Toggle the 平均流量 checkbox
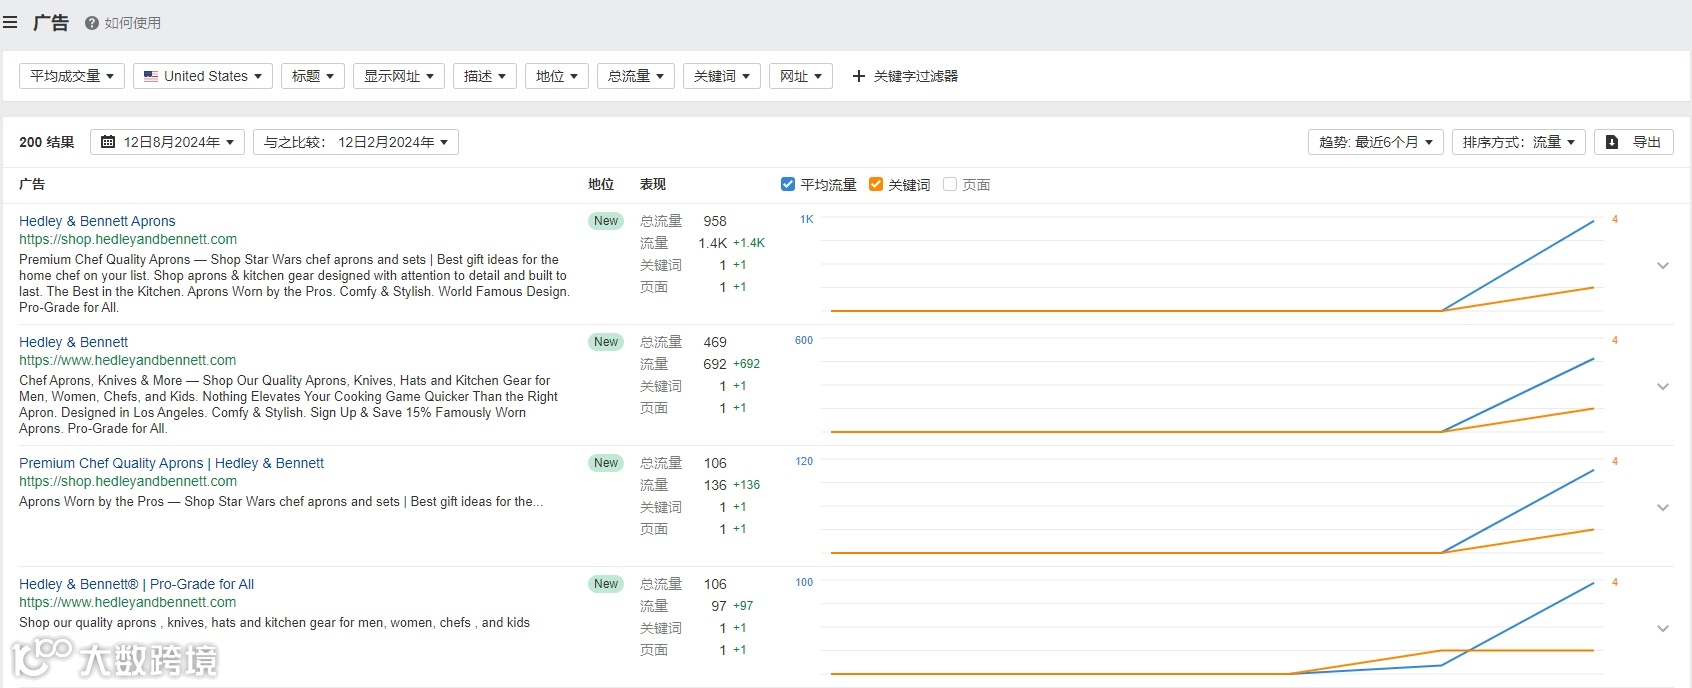 [x=788, y=184]
